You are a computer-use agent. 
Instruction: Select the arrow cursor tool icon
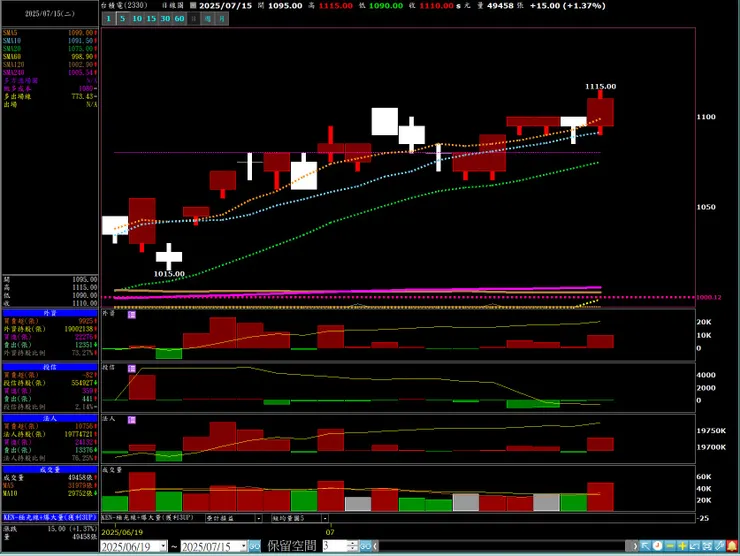tap(645, 546)
